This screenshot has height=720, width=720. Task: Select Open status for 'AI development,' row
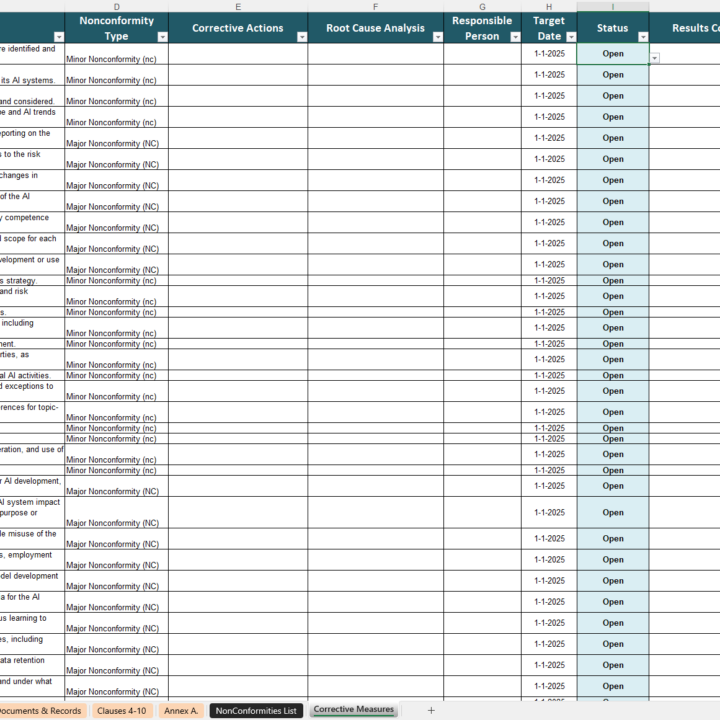tap(613, 486)
